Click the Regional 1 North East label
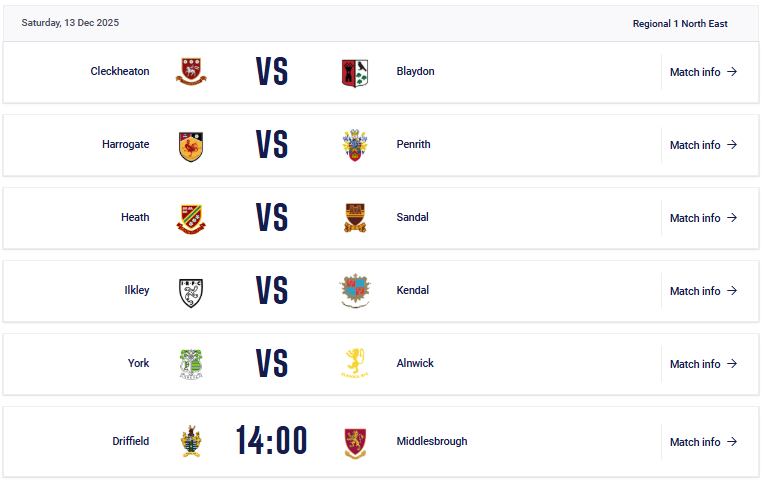 pos(680,23)
